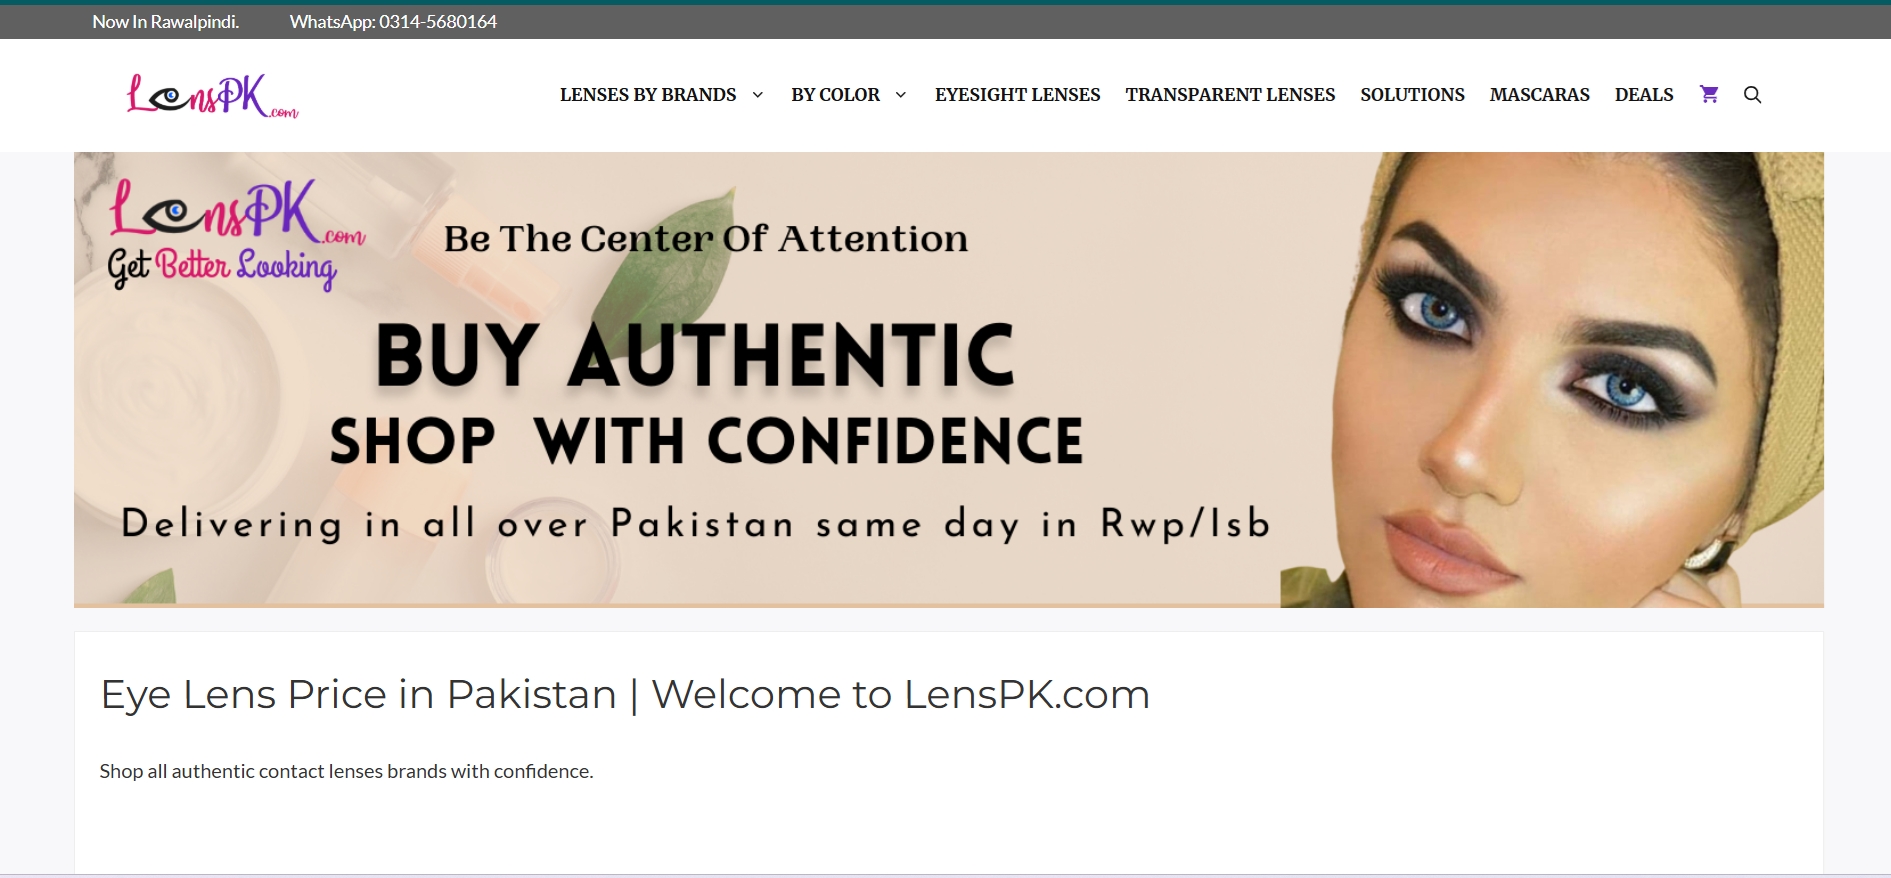Click the Delivering in all over Pakistan text

click(695, 524)
